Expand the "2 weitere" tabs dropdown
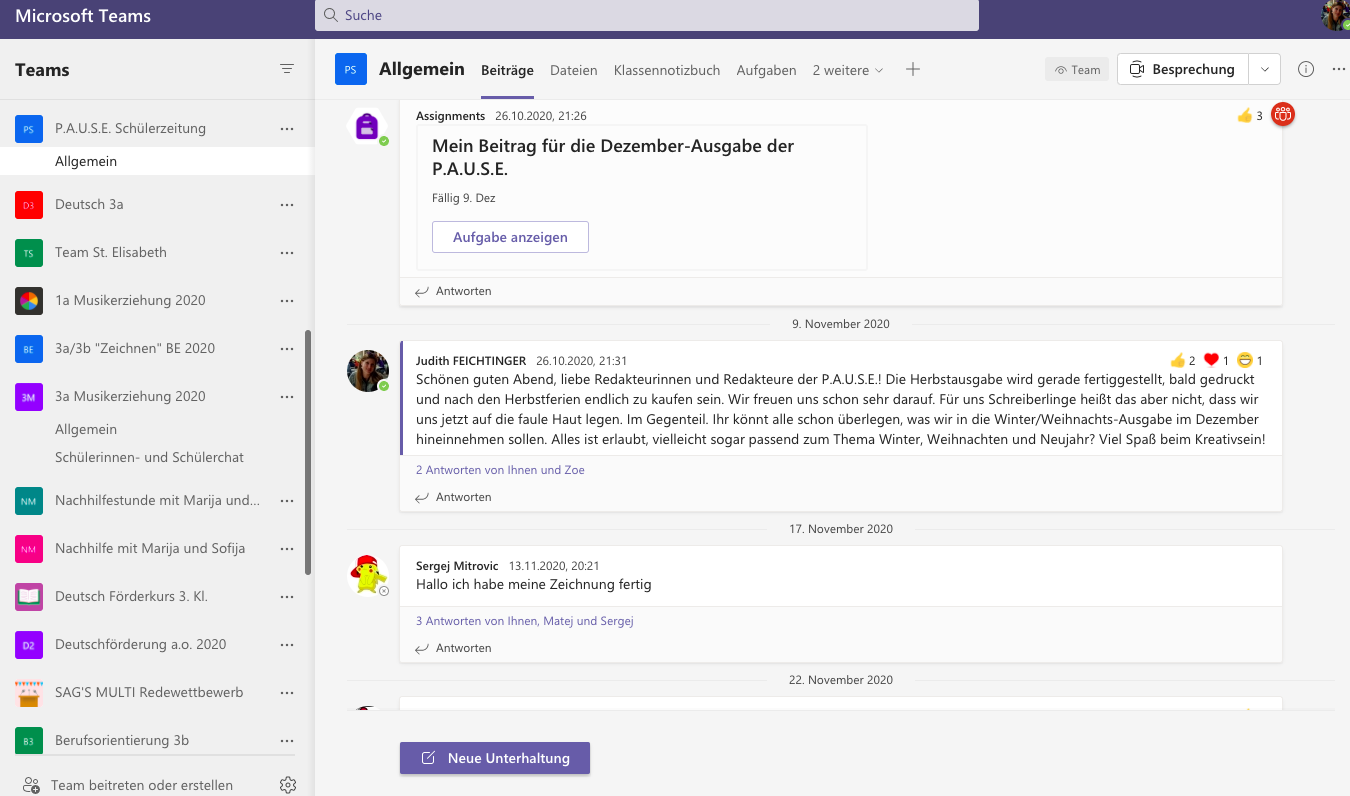1350x796 pixels. [x=848, y=70]
